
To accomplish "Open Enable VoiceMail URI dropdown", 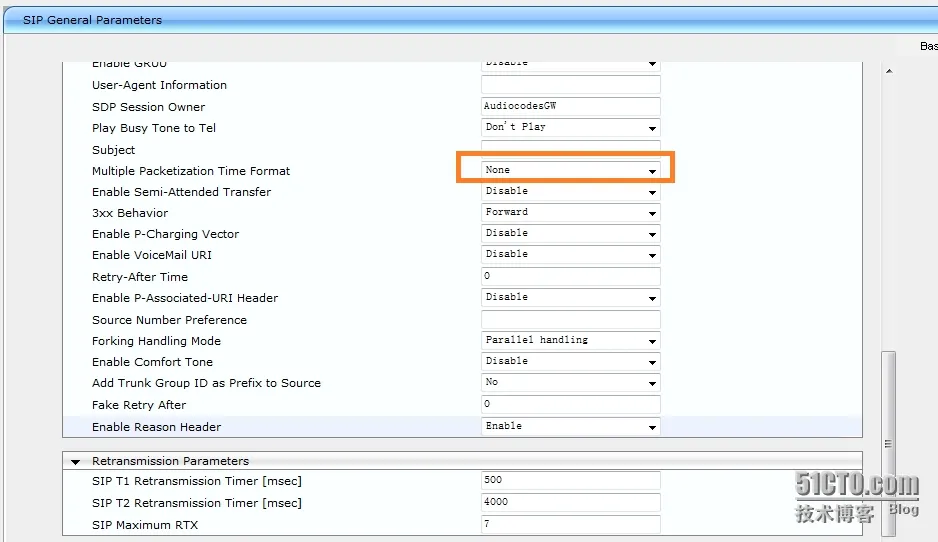I will (570, 254).
